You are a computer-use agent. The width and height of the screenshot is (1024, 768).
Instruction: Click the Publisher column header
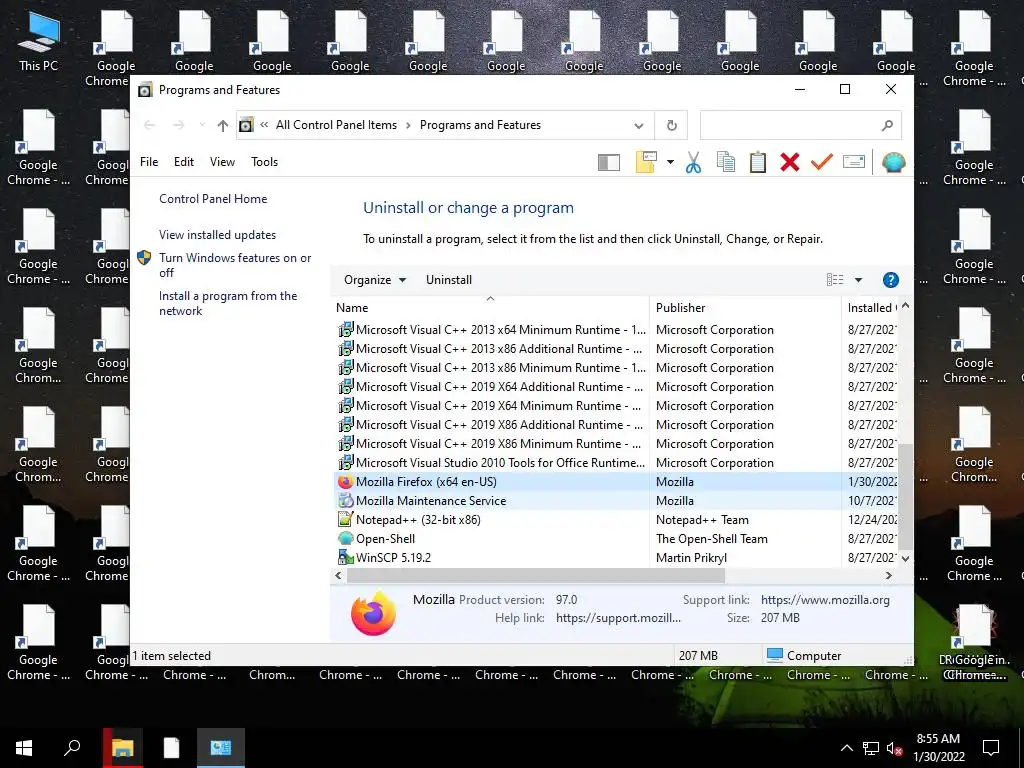(745, 308)
